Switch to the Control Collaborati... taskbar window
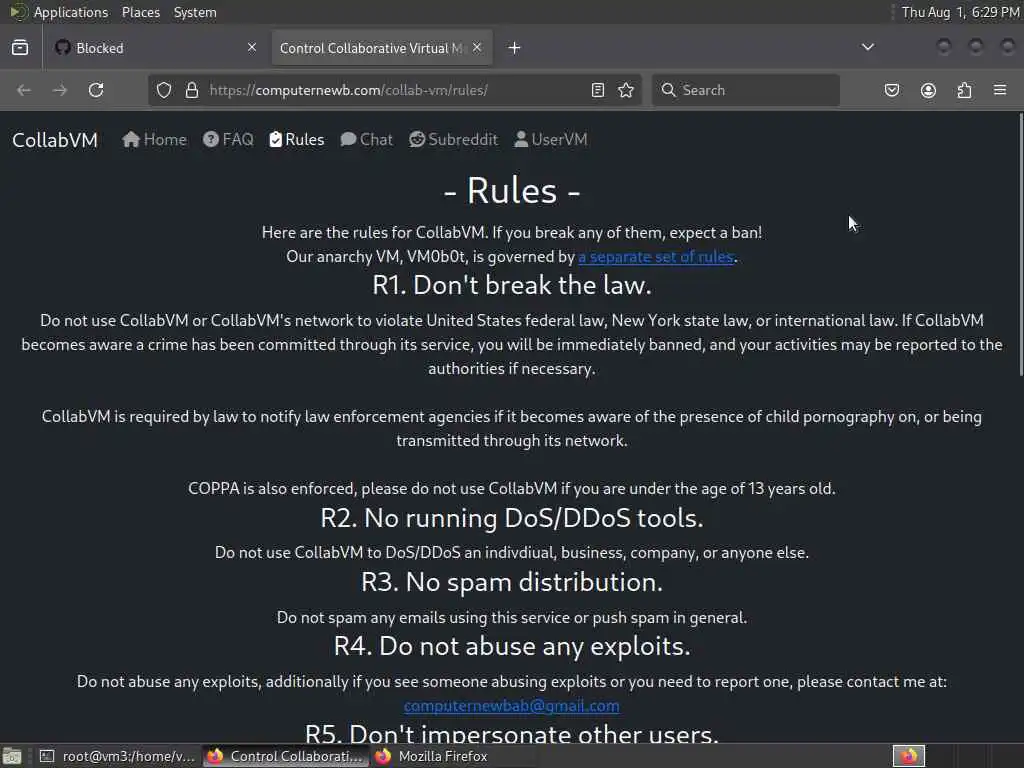The image size is (1024, 768). 285,756
